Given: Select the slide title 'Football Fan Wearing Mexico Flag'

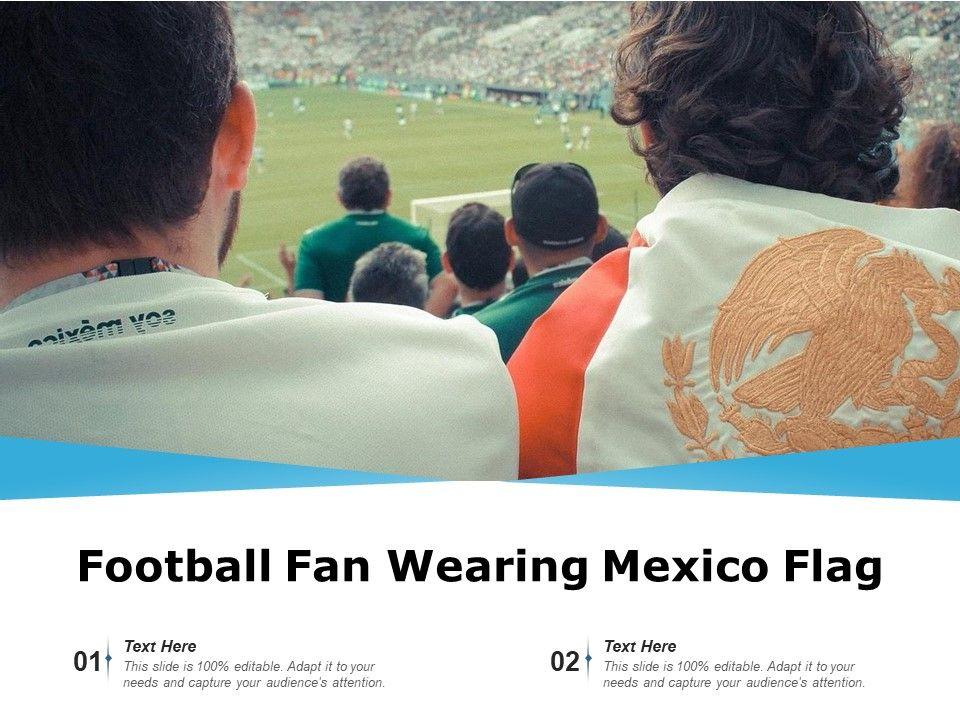Looking at the screenshot, I should [x=480, y=566].
